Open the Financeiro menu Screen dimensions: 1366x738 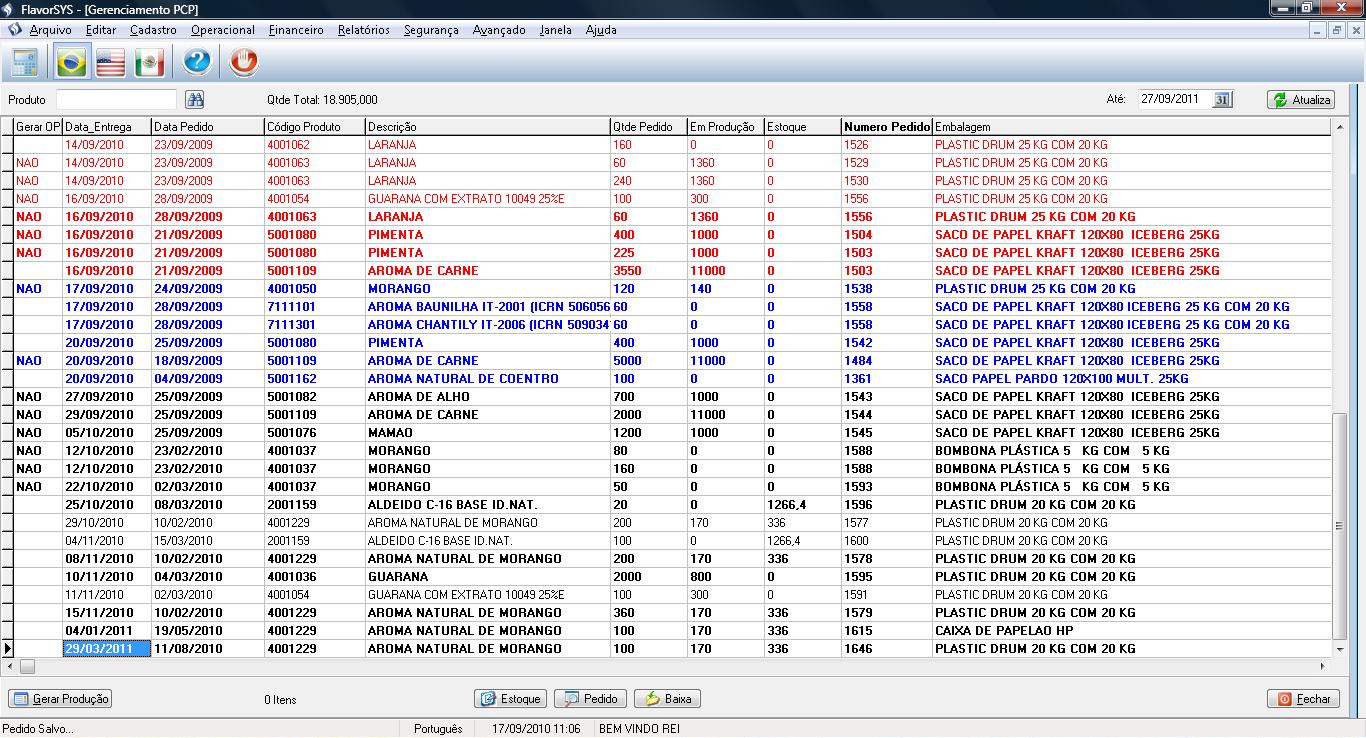coord(296,30)
